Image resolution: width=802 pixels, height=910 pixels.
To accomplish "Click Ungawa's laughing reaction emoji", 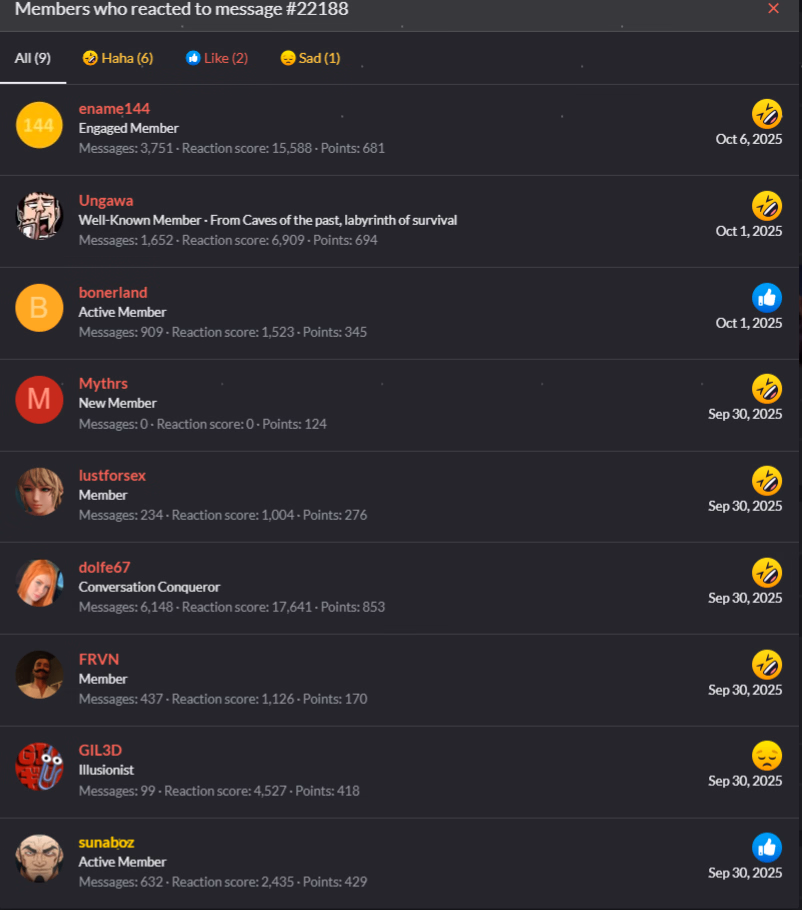I will (x=767, y=206).
